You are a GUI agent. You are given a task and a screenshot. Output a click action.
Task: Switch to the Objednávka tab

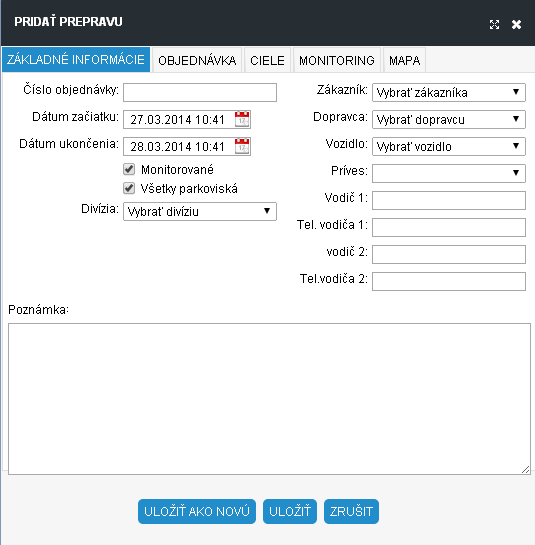click(x=197, y=60)
